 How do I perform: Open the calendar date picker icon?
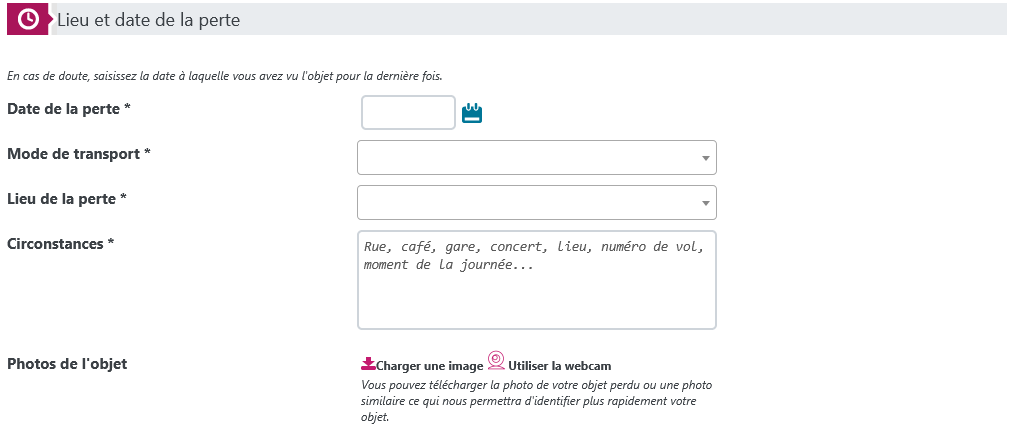point(472,113)
